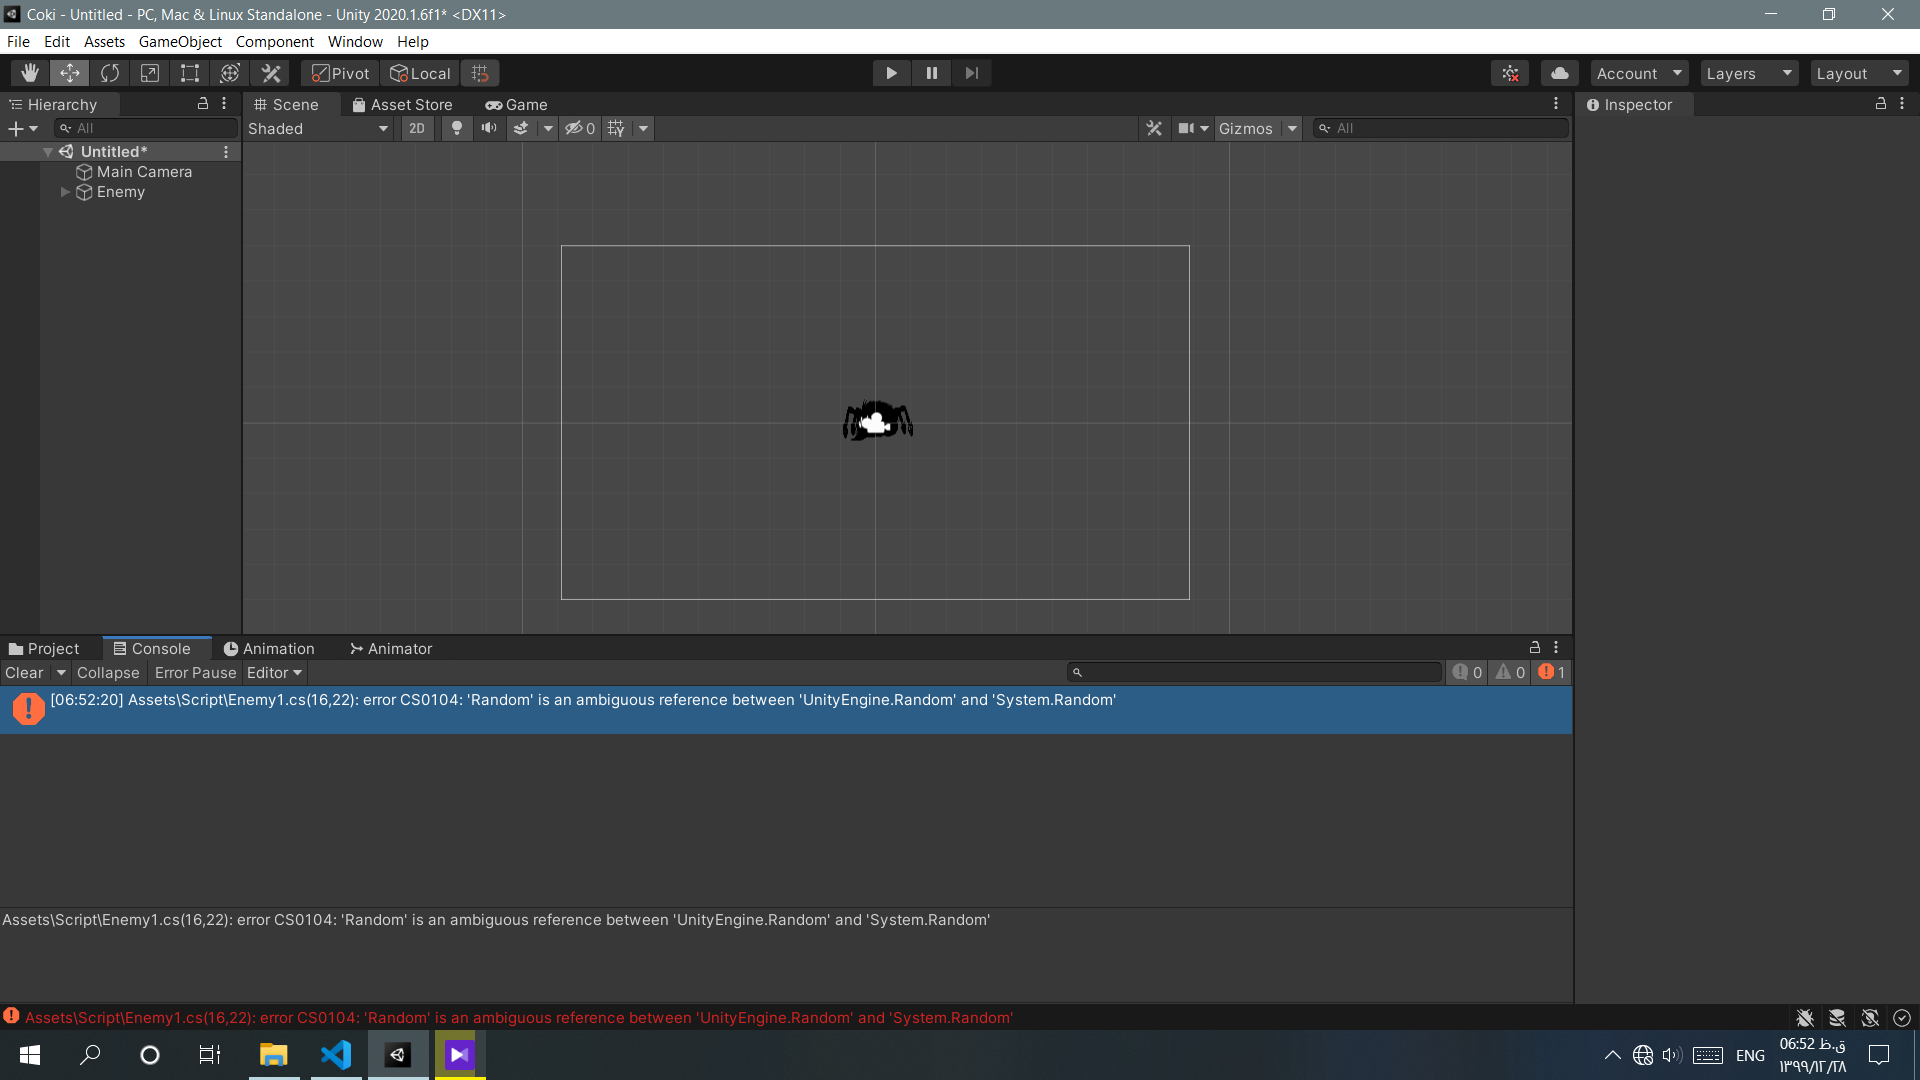Select the Rotate tool
1920x1080 pixels.
(x=110, y=73)
